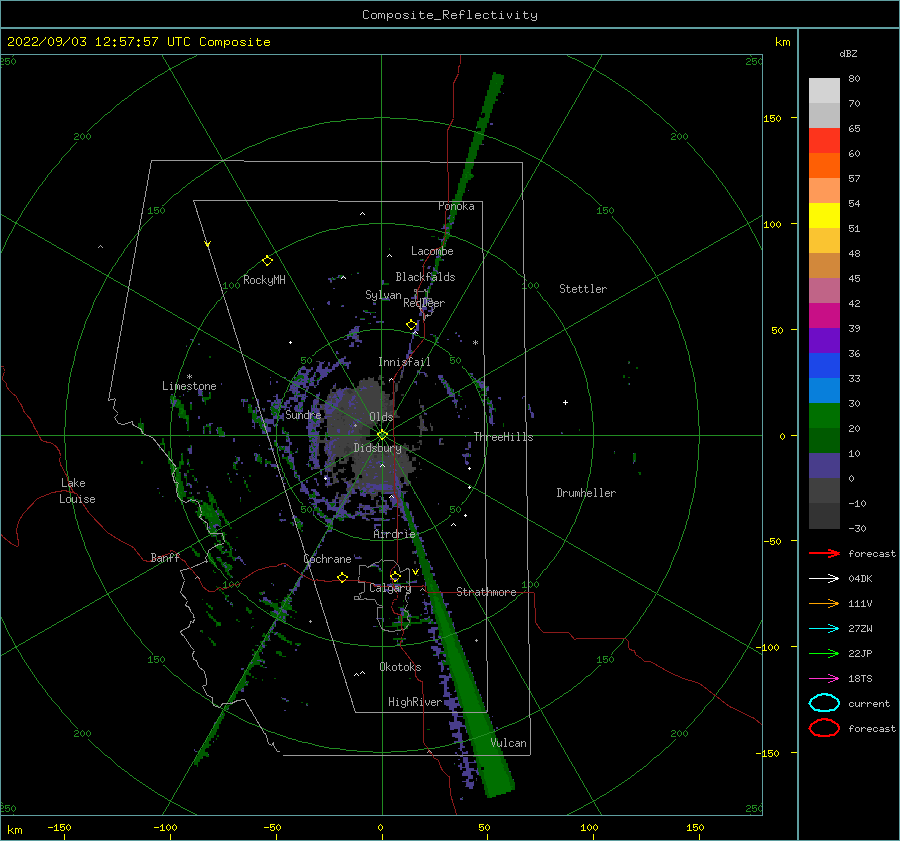The image size is (900, 841).
Task: Click the light gray swatch between 80 and 70
Action: click(824, 91)
